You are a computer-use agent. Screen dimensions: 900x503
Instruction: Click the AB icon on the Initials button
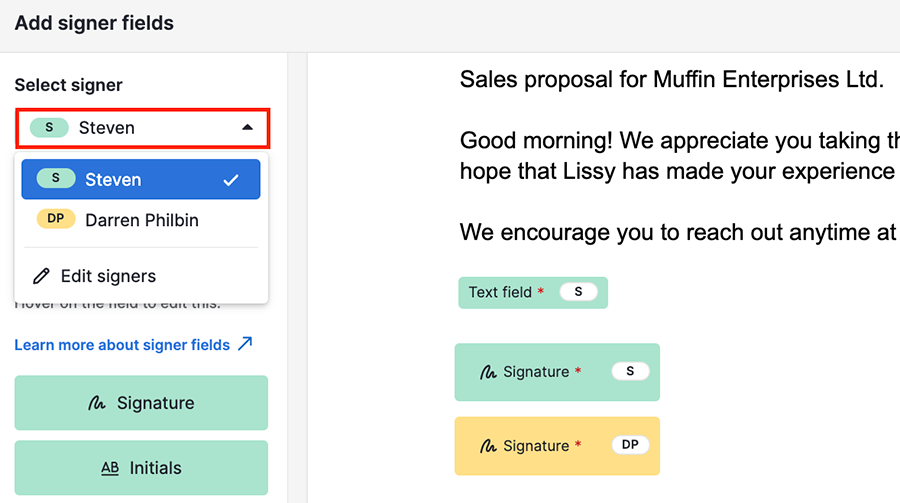[x=110, y=468]
